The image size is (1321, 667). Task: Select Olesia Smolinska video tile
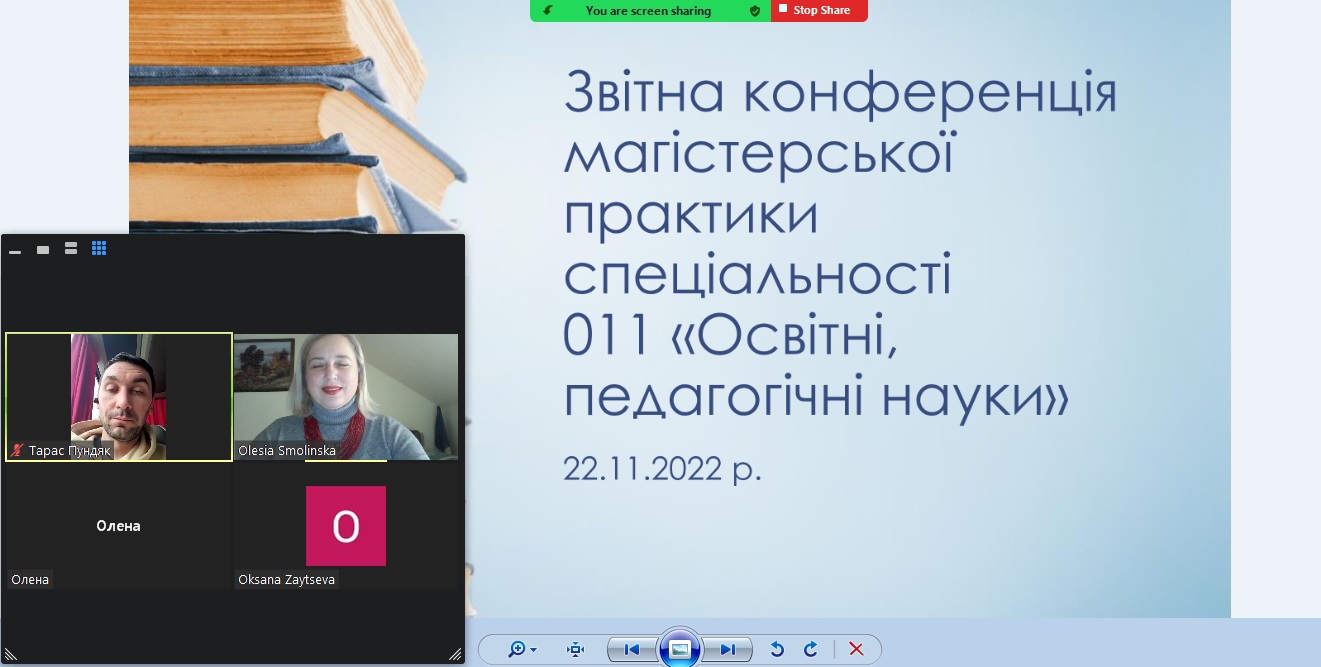pos(346,397)
